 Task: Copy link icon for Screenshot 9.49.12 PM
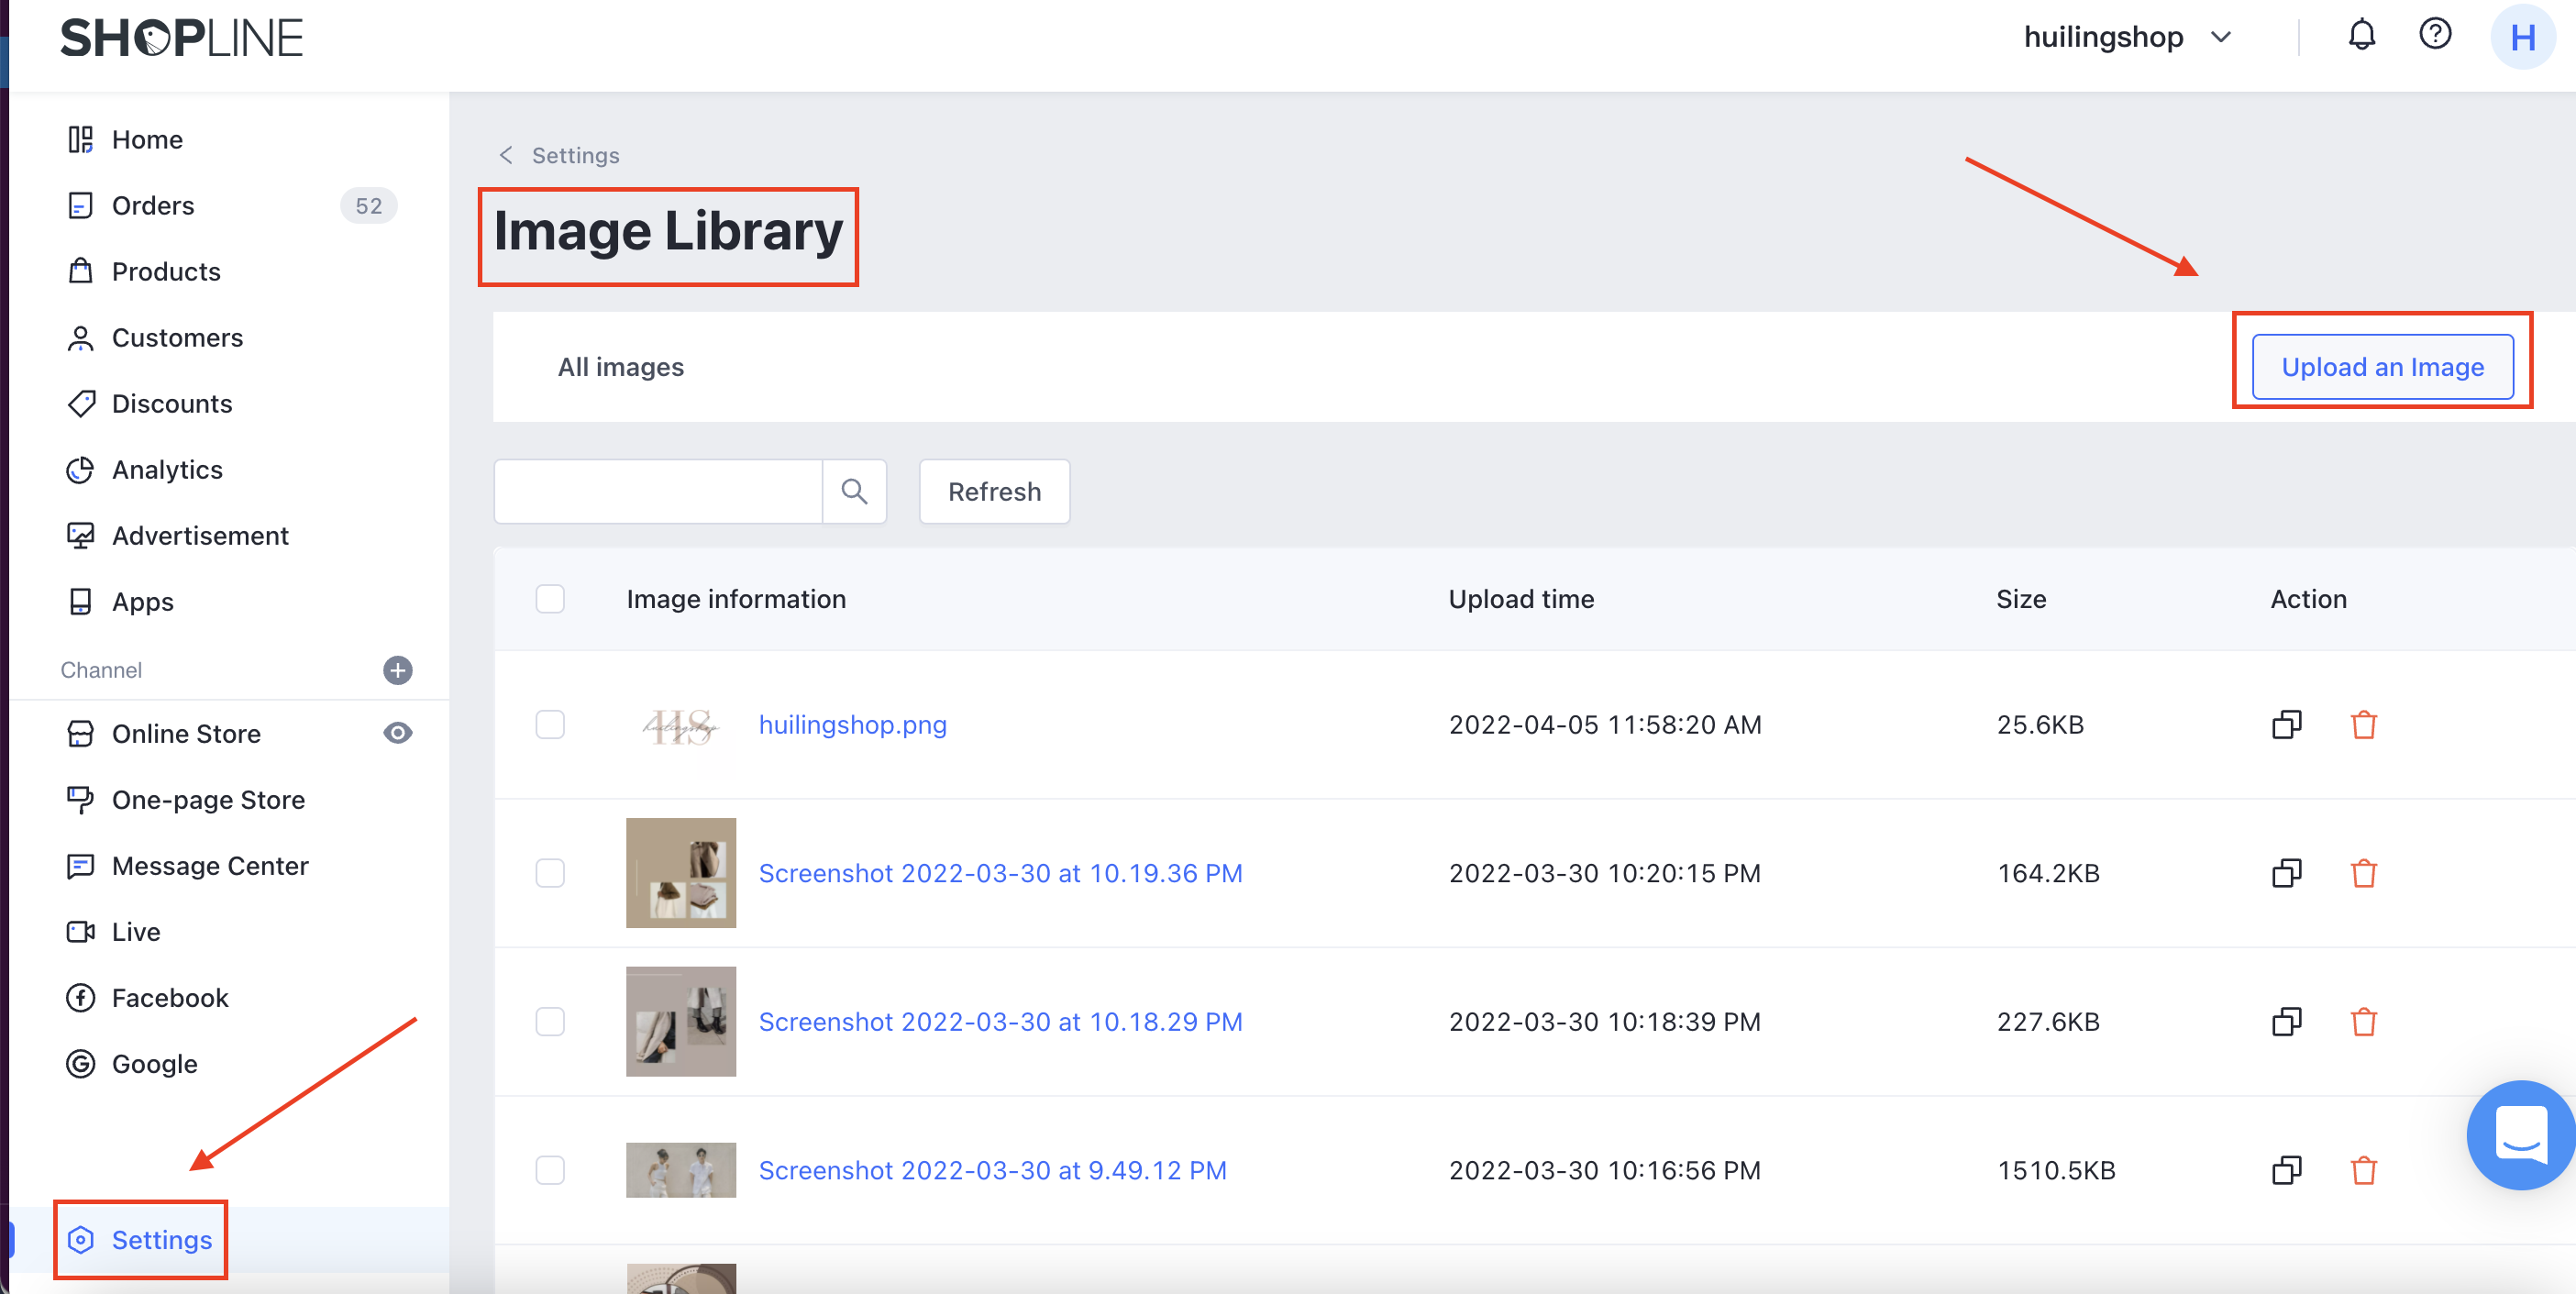2286,1170
